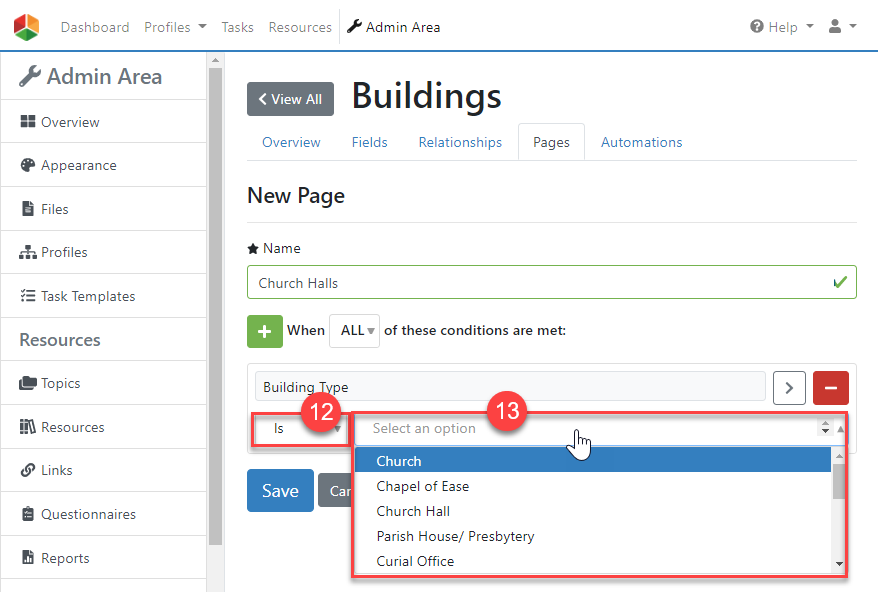
Task: Open Questionnaires in the sidebar
Action: tap(87, 514)
